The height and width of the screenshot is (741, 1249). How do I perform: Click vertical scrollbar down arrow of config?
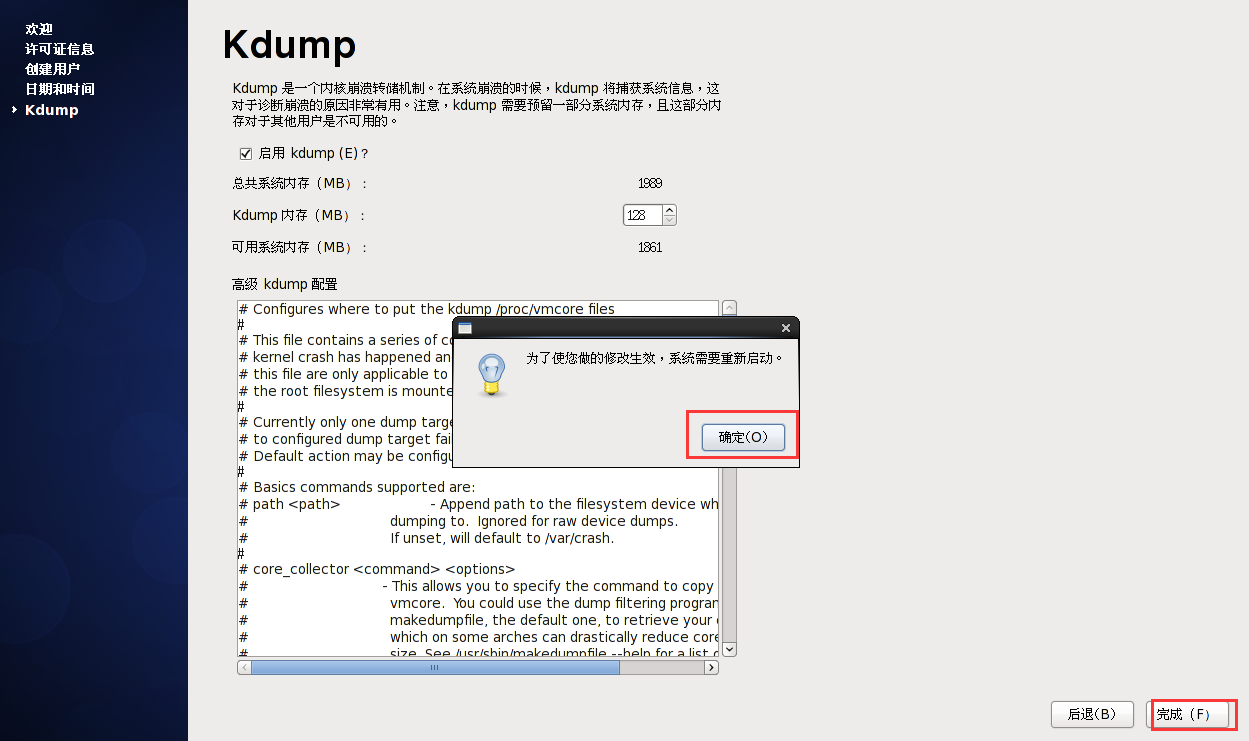(x=729, y=649)
